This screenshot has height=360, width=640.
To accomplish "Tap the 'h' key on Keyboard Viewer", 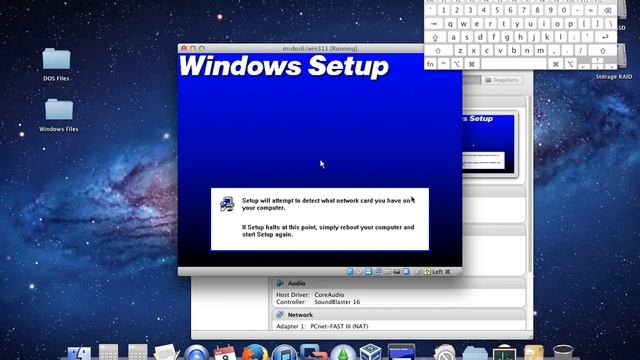I will click(520, 37).
